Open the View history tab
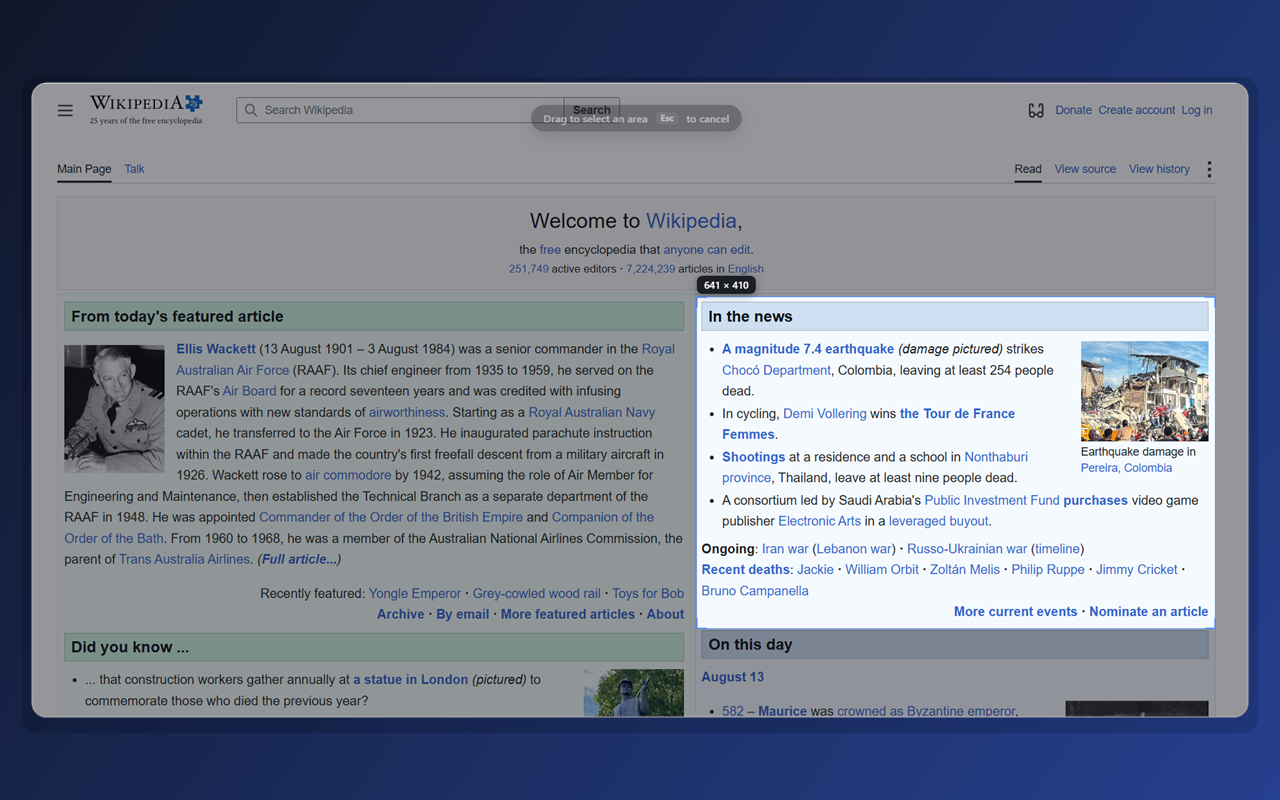Image resolution: width=1280 pixels, height=800 pixels. (x=1159, y=169)
